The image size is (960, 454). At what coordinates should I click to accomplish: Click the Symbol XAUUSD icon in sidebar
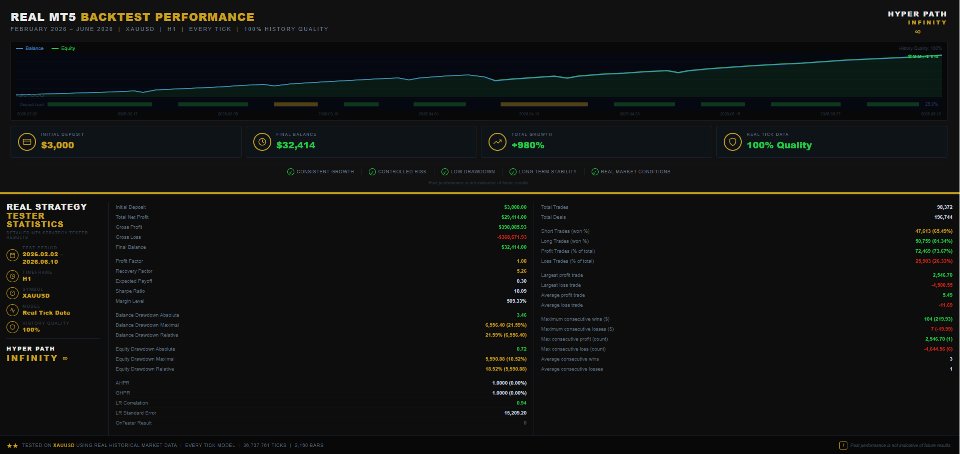[12, 293]
